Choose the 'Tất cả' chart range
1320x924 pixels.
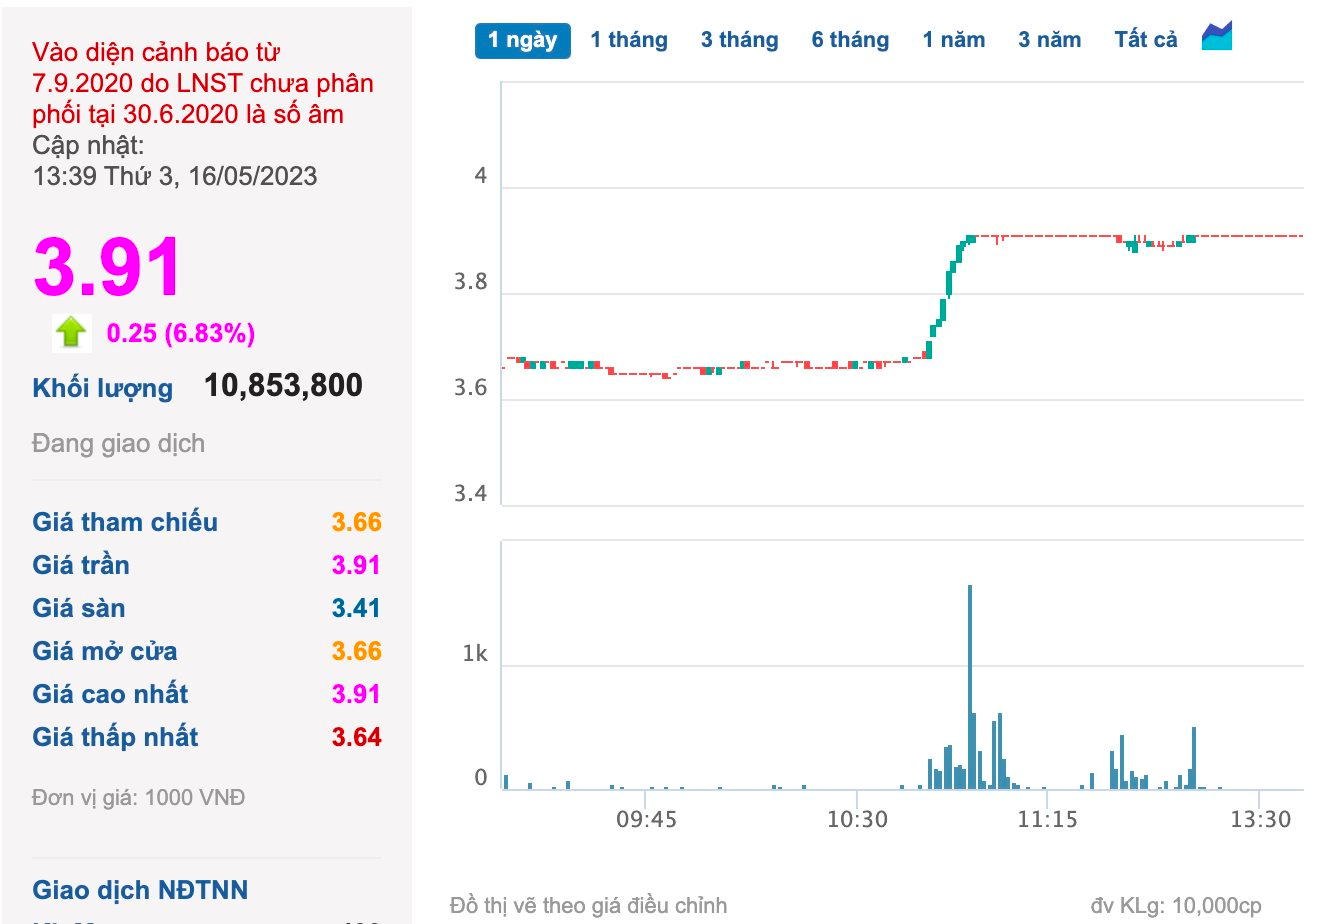point(1146,40)
